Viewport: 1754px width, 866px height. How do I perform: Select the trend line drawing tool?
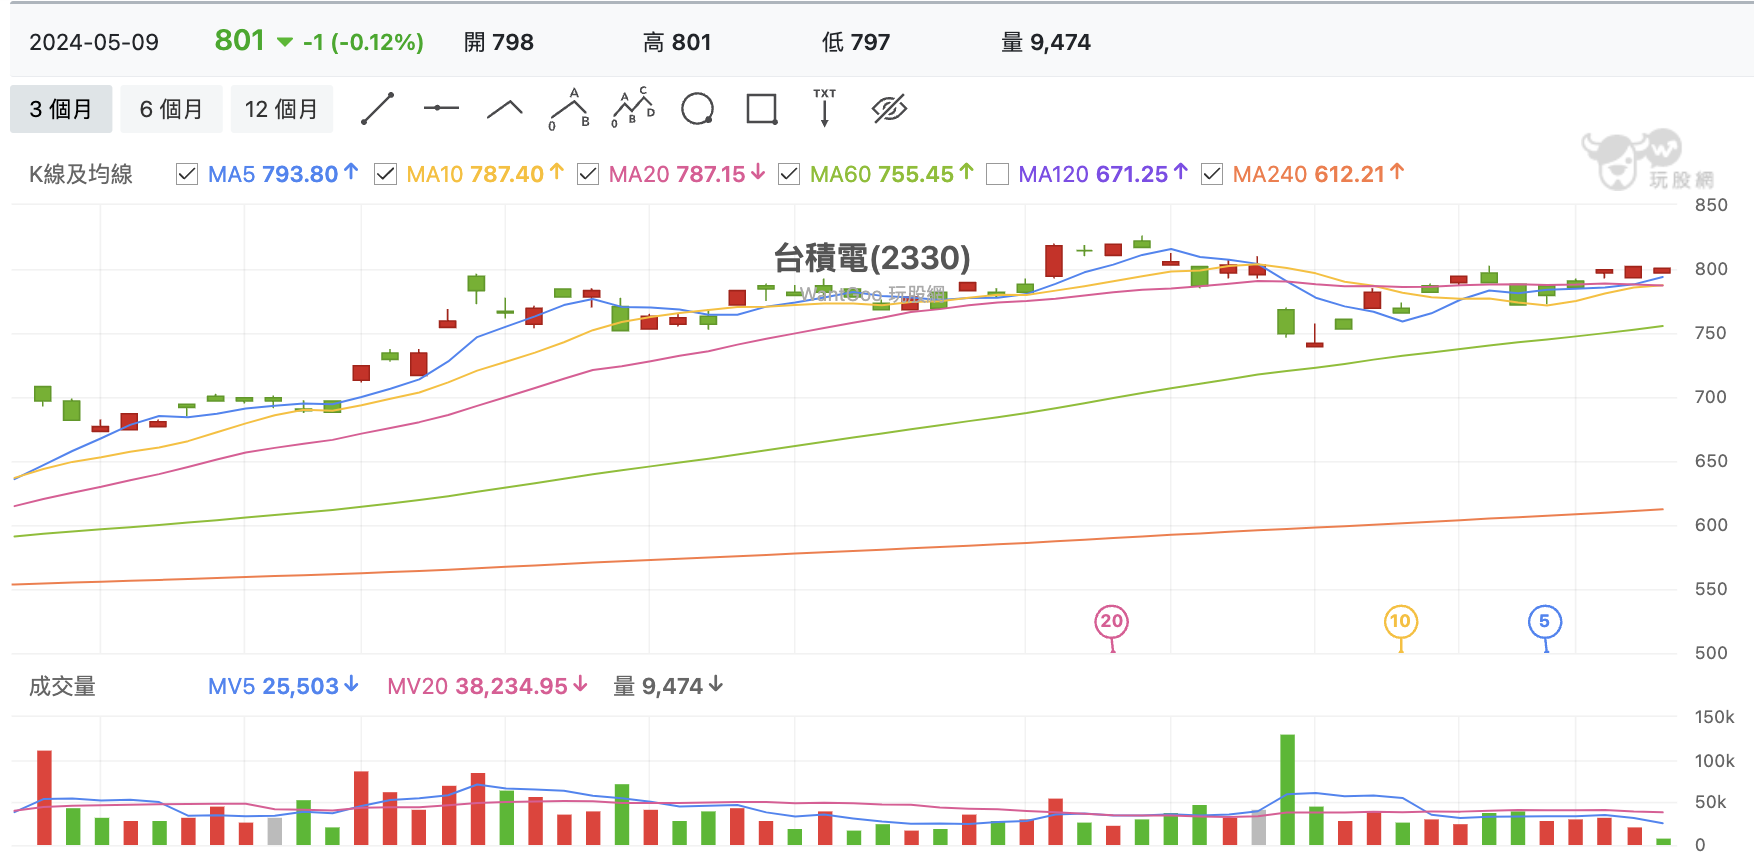377,109
